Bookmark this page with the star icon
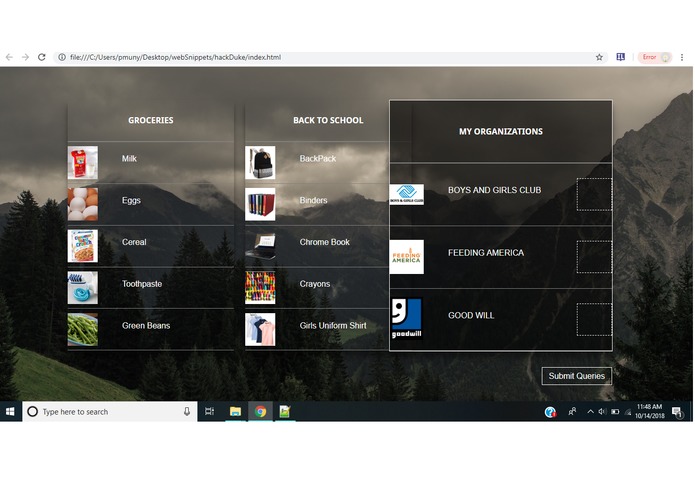This screenshot has height=494, width=695. click(599, 57)
